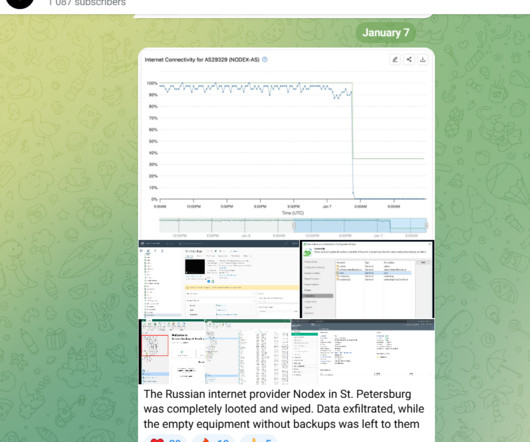Toggle the thumbs-up reaction on the post
The width and height of the screenshot is (530, 442).
259,439
